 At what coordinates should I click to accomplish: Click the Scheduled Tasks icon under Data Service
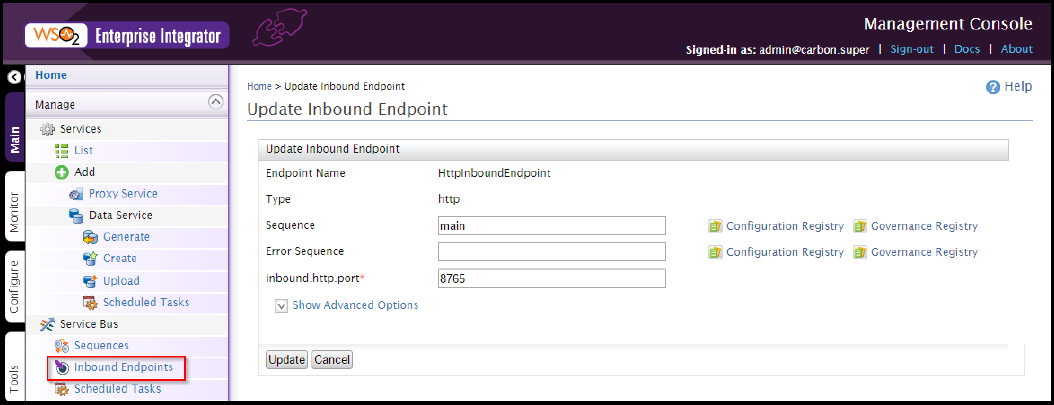tap(90, 302)
